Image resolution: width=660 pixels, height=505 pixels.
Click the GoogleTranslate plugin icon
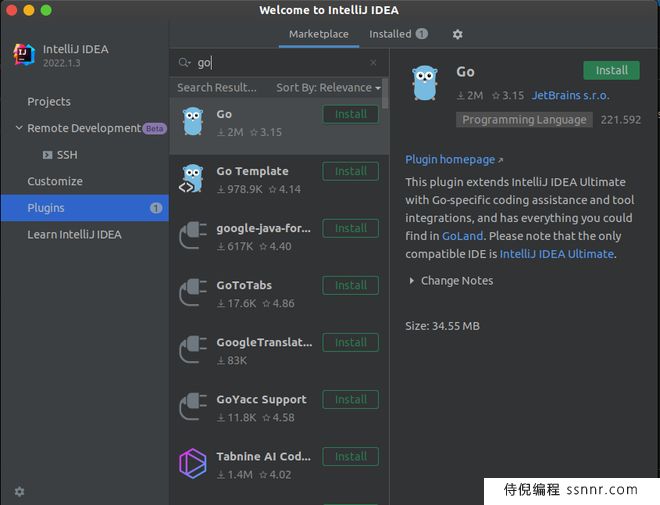click(x=193, y=349)
